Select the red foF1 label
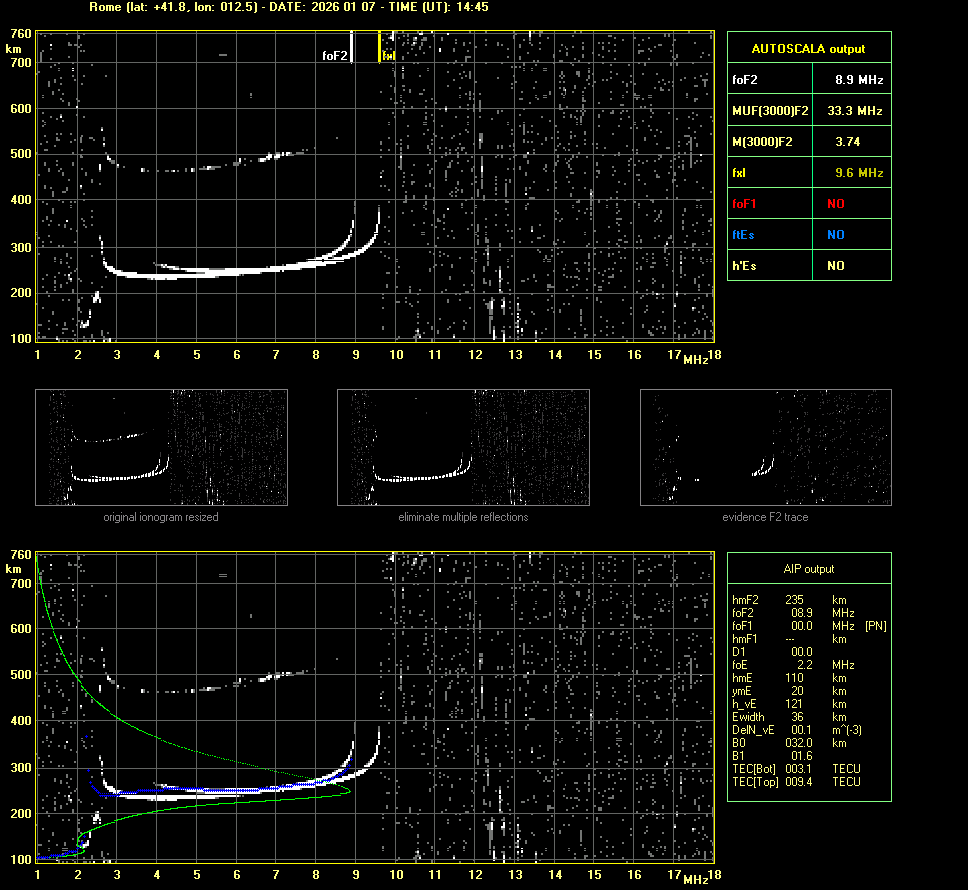Image resolution: width=968 pixels, height=890 pixels. pos(745,204)
